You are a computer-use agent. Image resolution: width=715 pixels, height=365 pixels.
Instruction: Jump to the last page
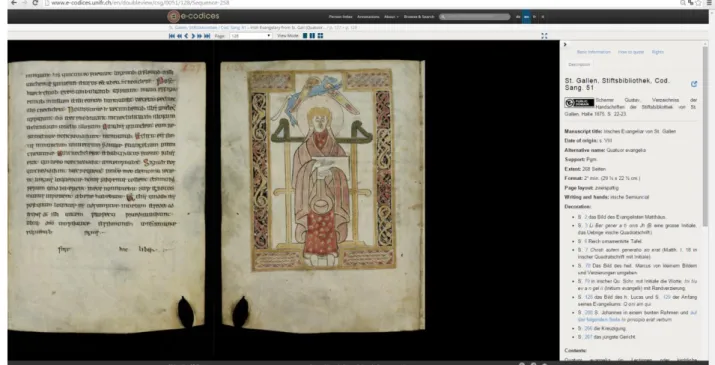[207, 36]
